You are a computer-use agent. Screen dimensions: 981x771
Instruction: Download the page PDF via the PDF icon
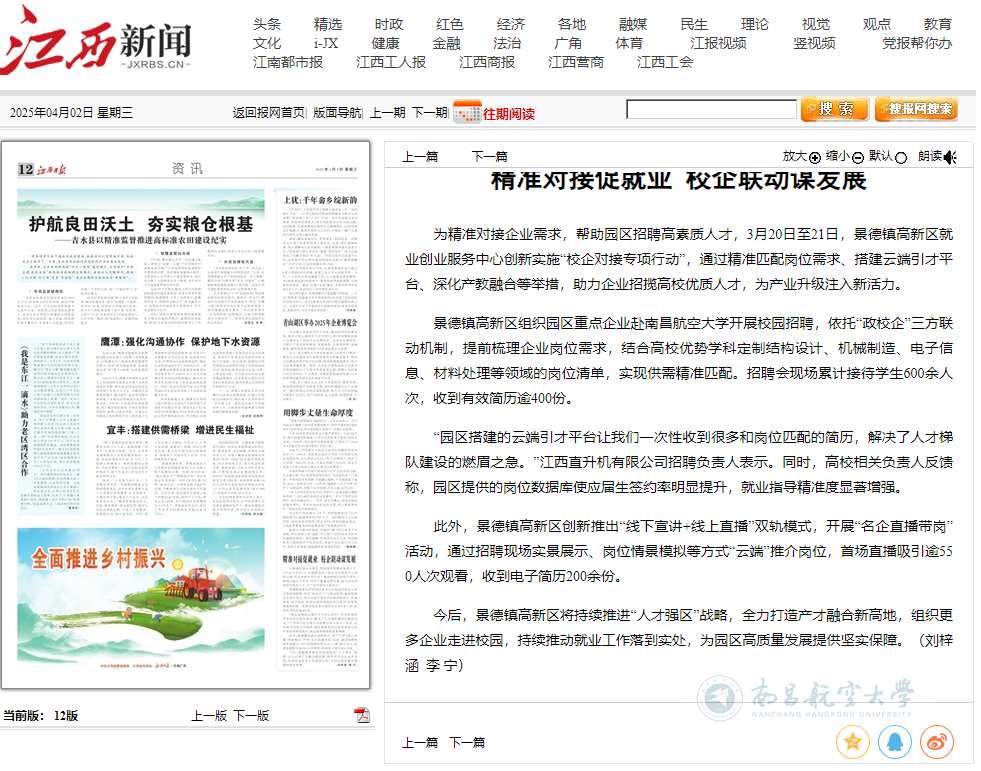362,714
